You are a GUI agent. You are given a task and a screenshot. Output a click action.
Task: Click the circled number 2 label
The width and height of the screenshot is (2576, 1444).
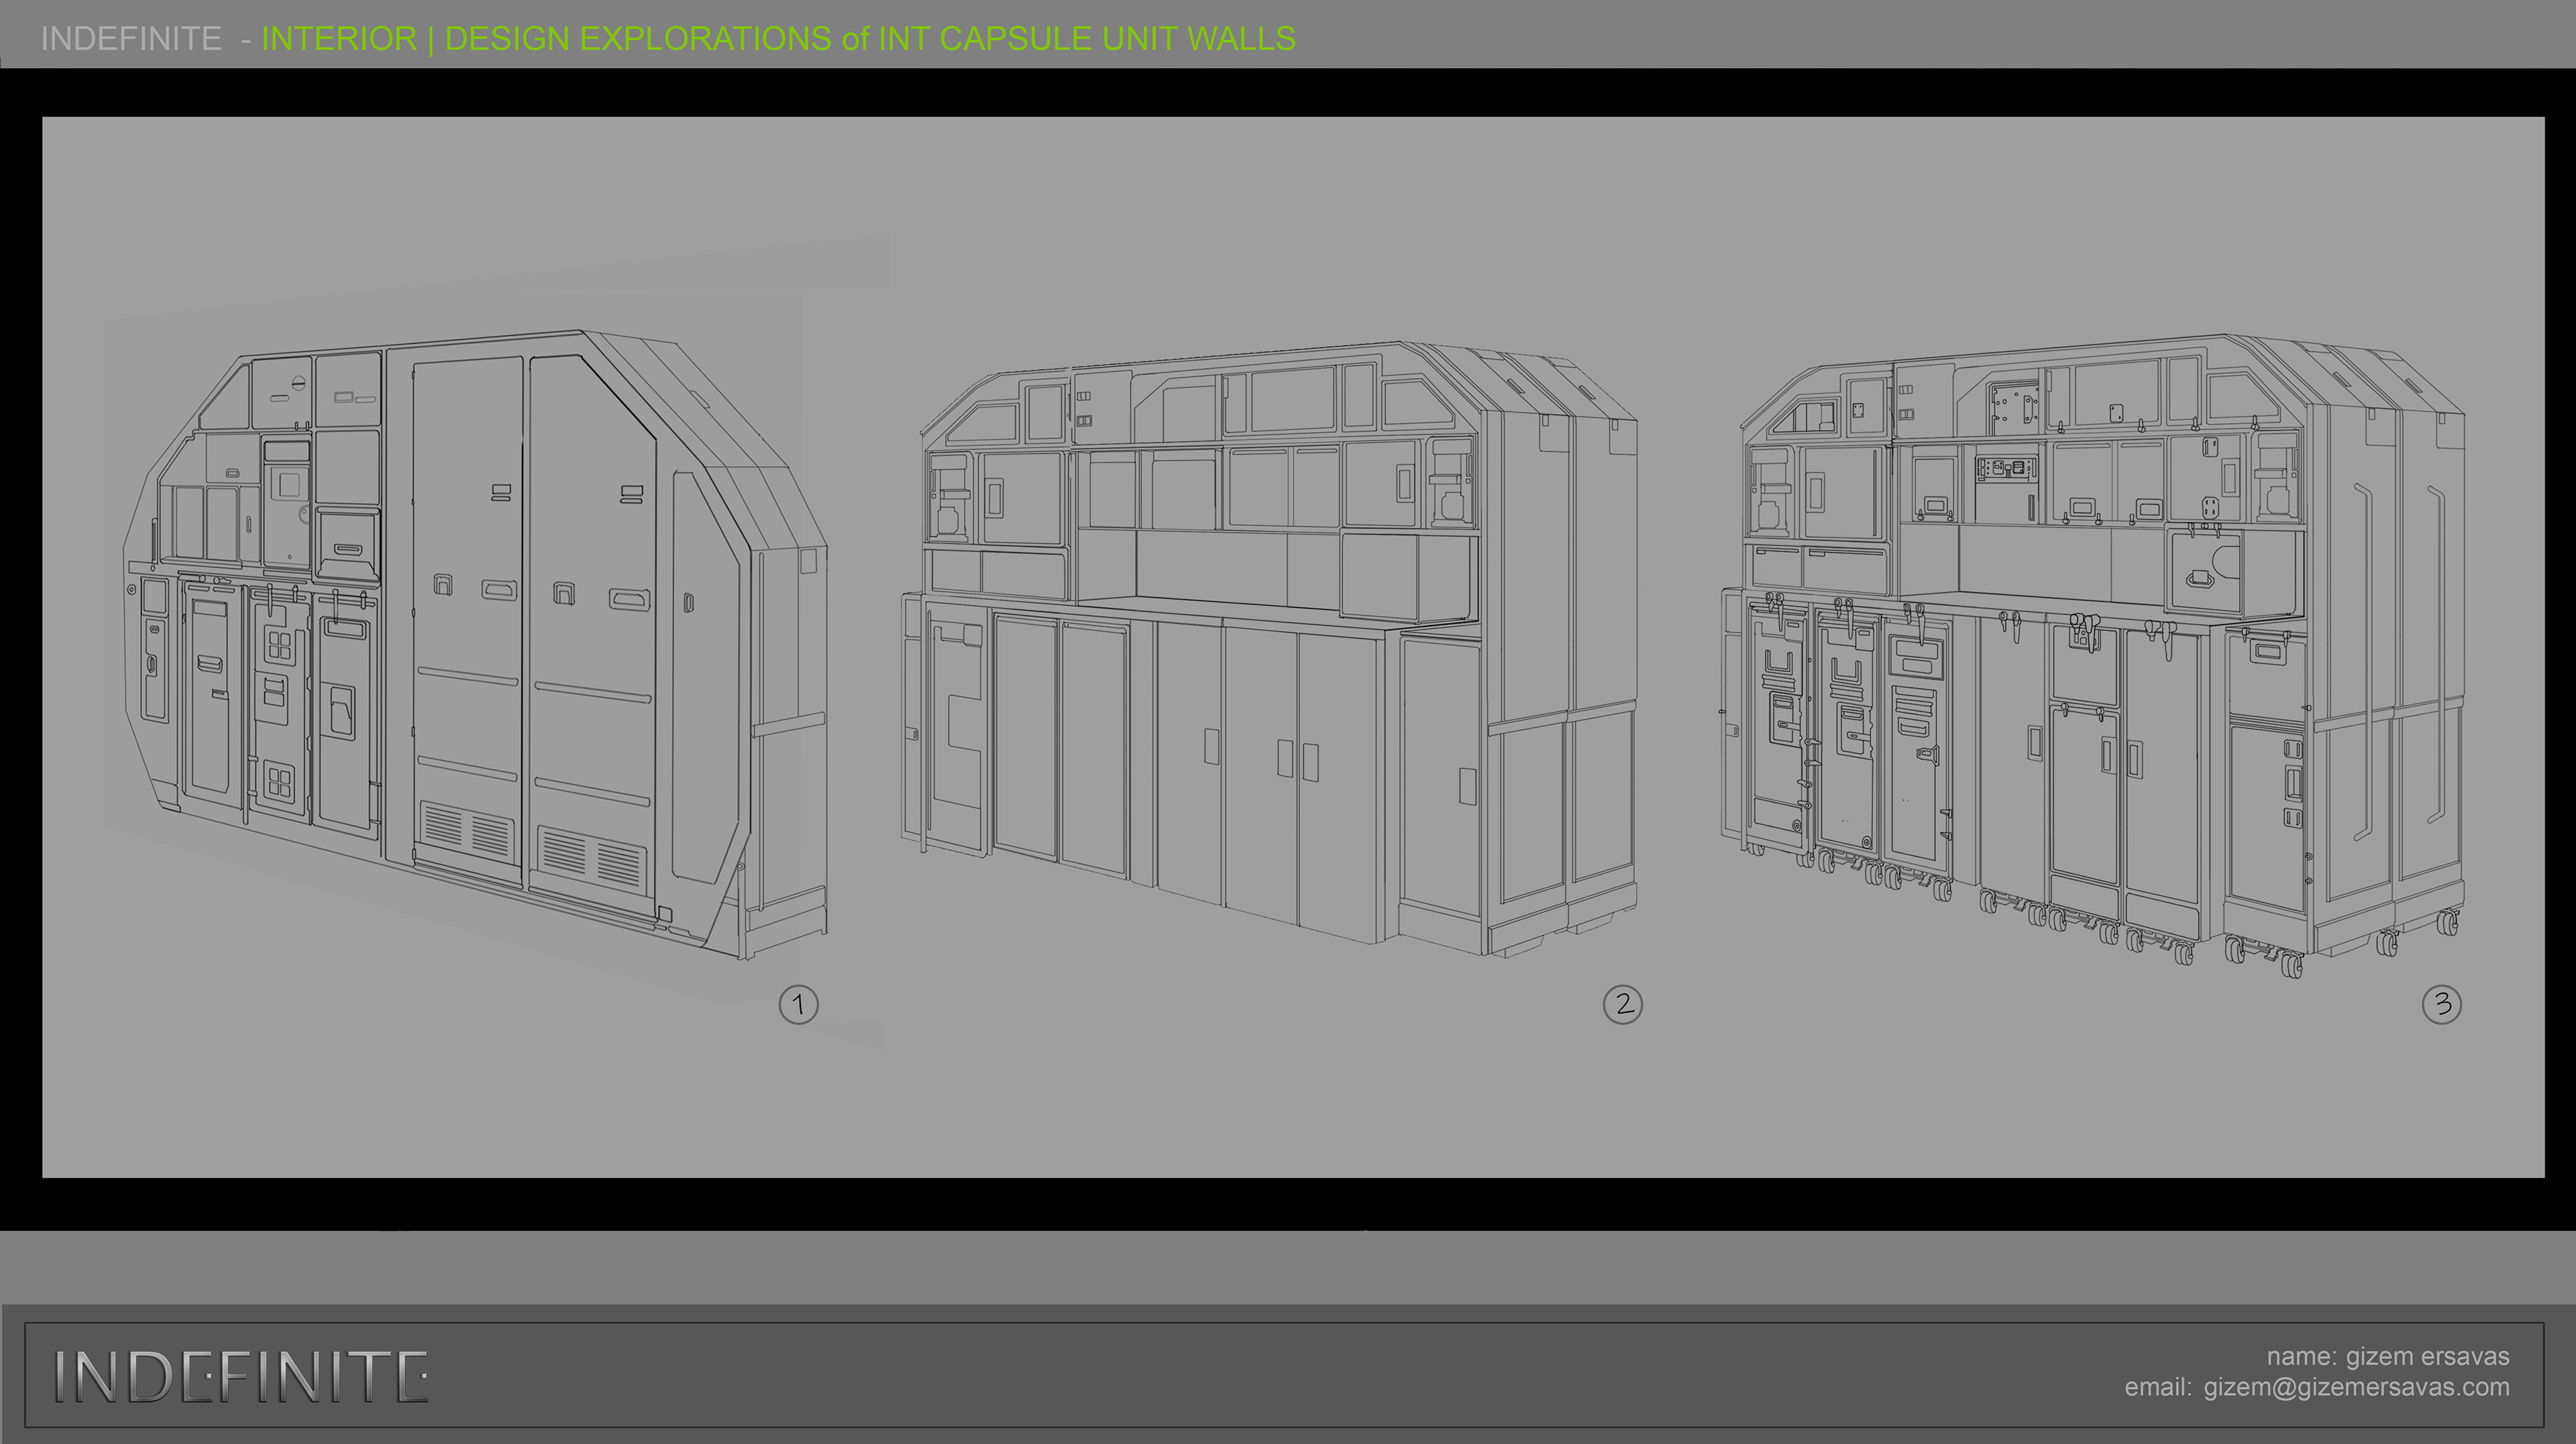(x=1622, y=1004)
